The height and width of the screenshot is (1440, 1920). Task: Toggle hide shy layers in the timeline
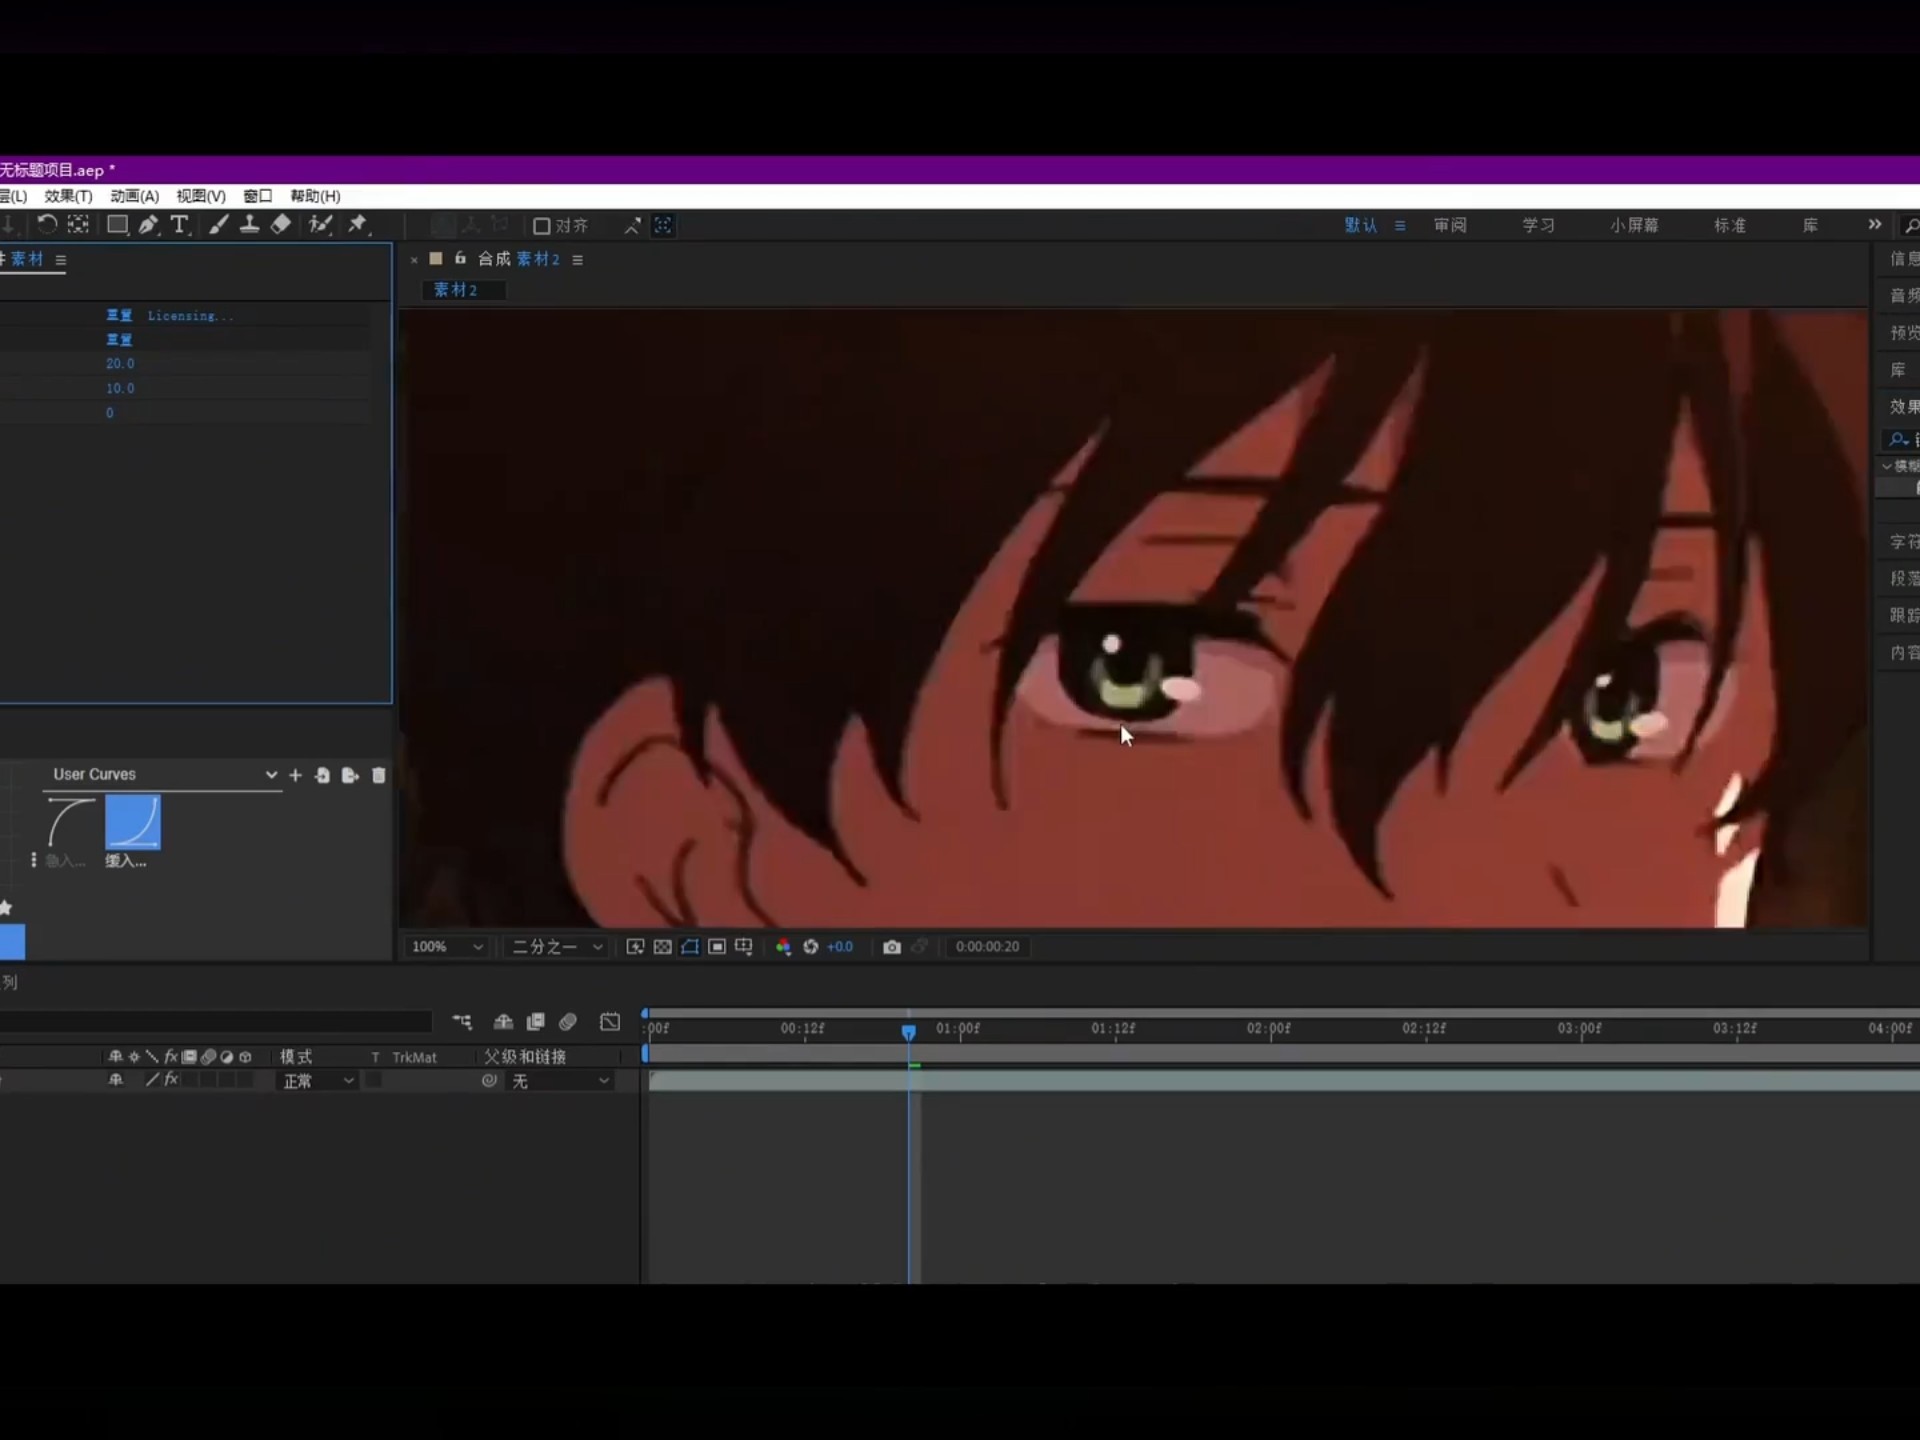(503, 1022)
